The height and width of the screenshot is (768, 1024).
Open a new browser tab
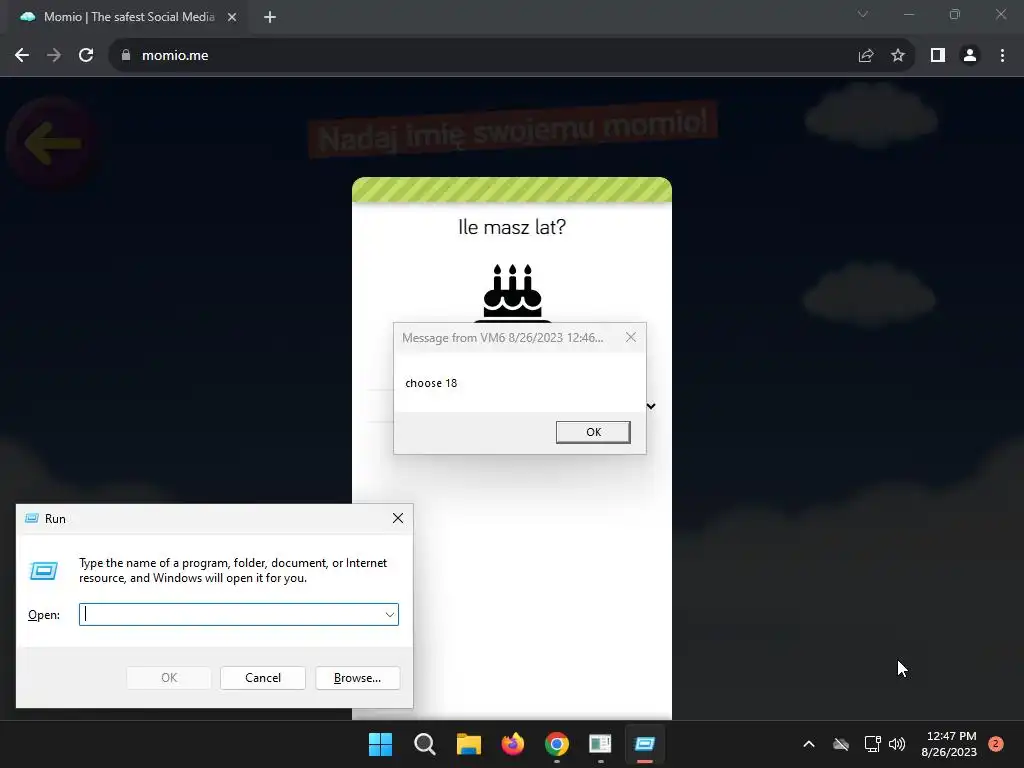[x=270, y=17]
